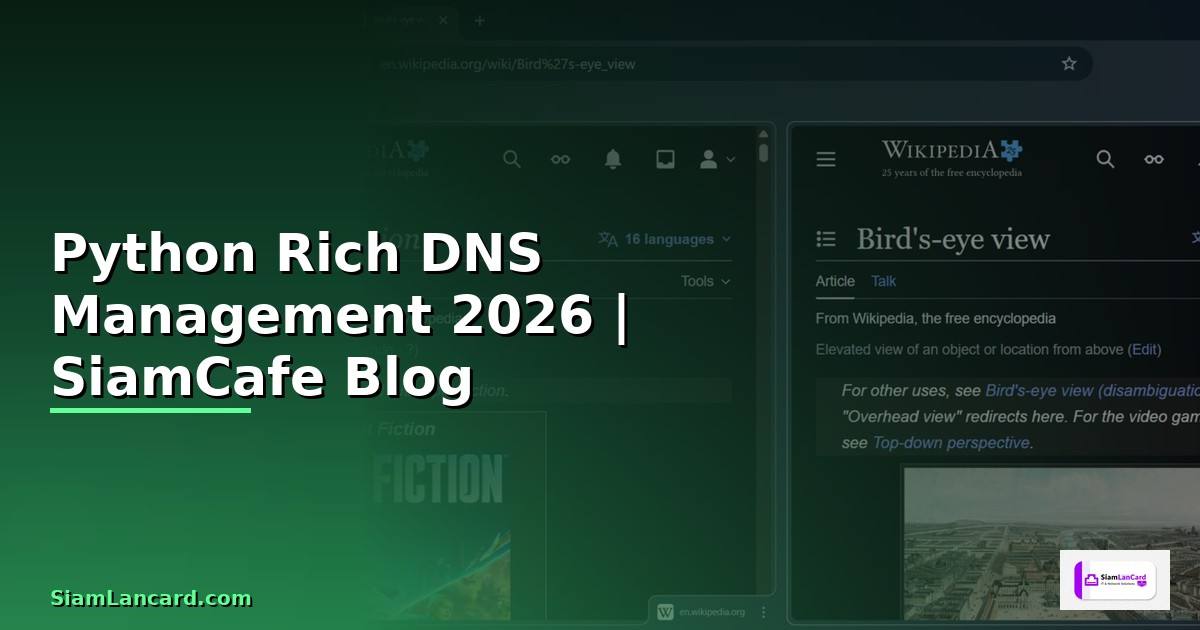The height and width of the screenshot is (630, 1200).
Task: Open search in the left Wikipedia pane
Action: [x=512, y=159]
